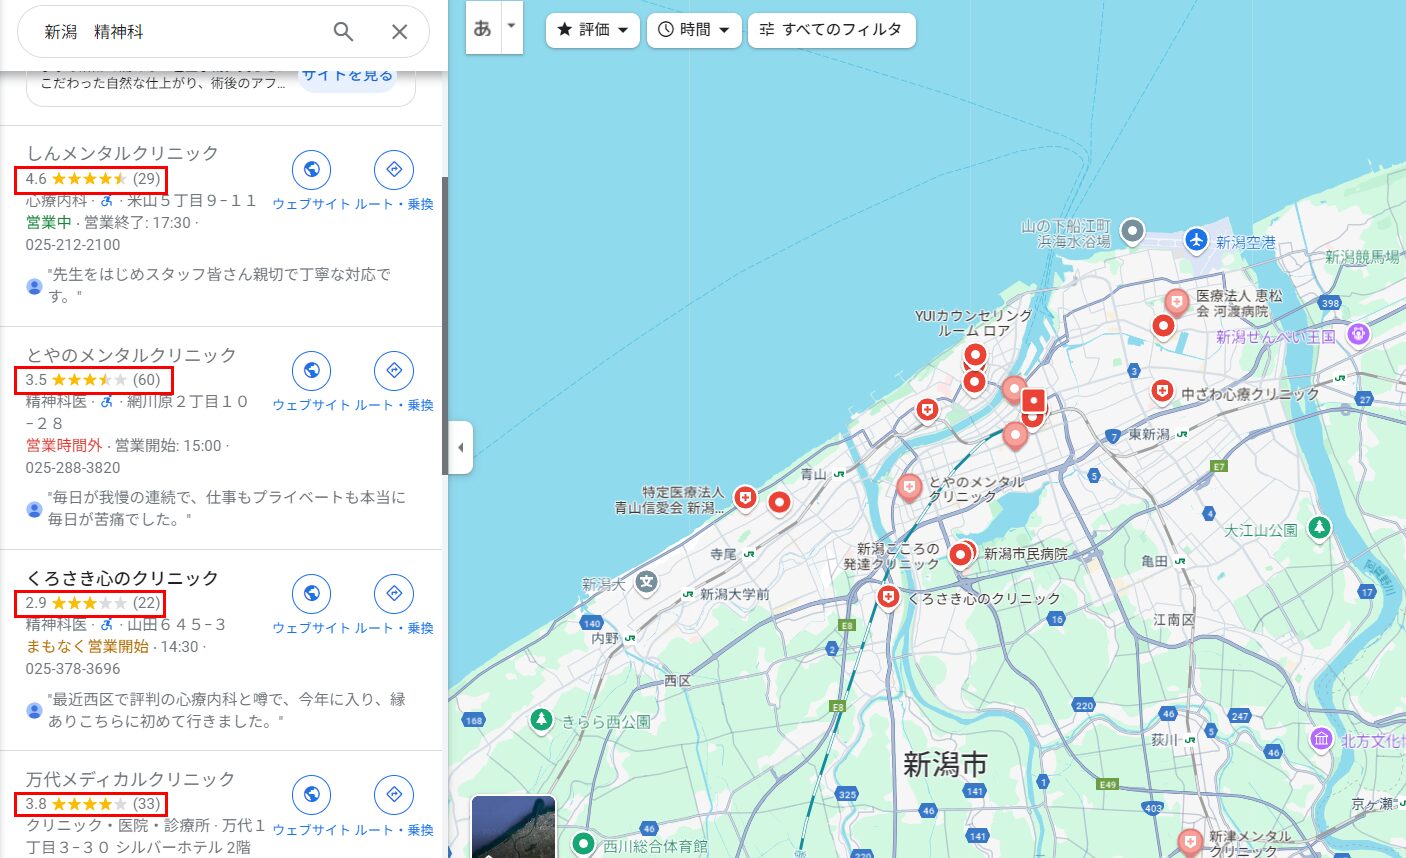1406x858 pixels.
Task: Click the 山の下船江町浜海水浴場 marker
Action: click(x=1132, y=232)
